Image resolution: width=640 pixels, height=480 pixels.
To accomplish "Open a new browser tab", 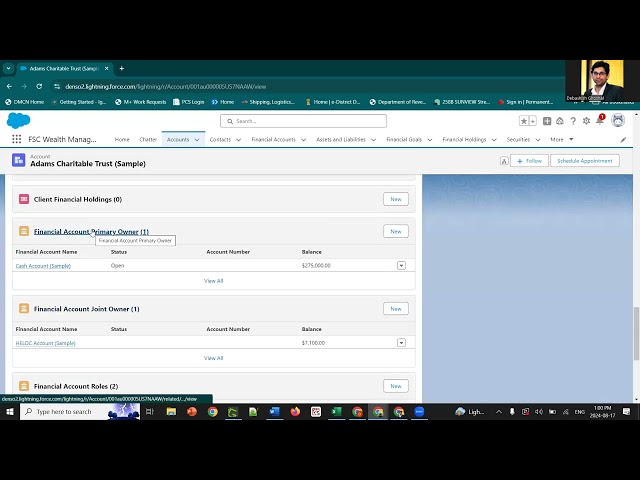I will (122, 69).
